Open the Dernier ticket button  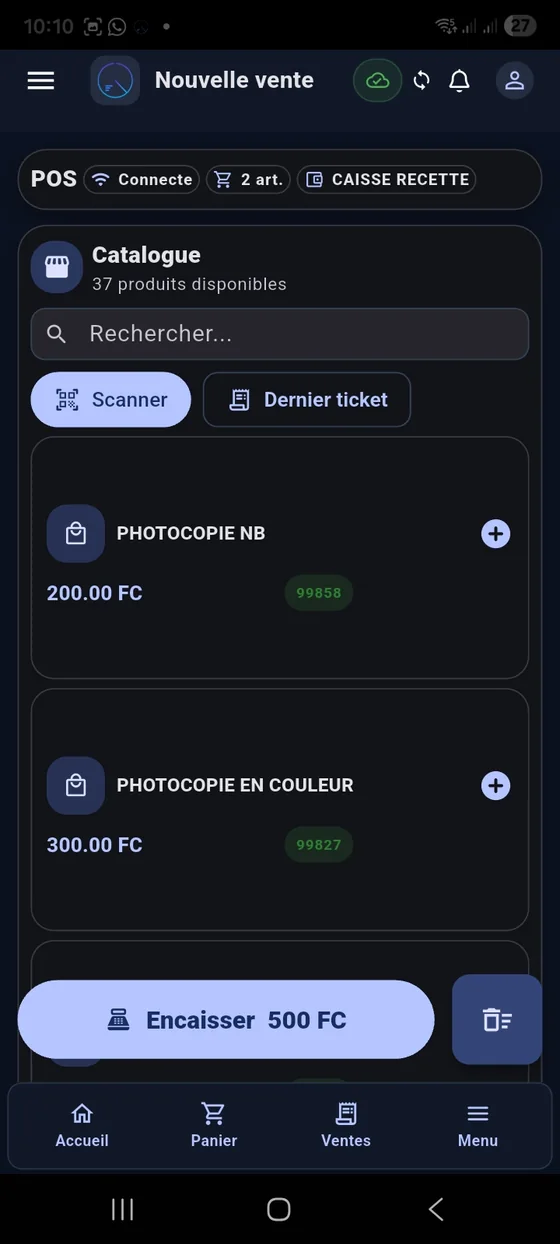pyautogui.click(x=307, y=400)
